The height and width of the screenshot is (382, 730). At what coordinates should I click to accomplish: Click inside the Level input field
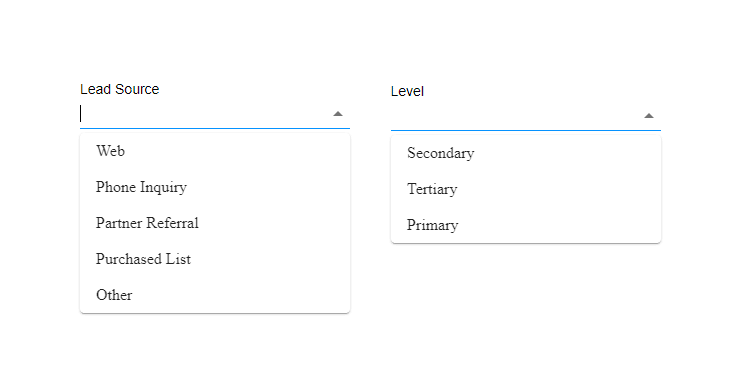coord(516,116)
